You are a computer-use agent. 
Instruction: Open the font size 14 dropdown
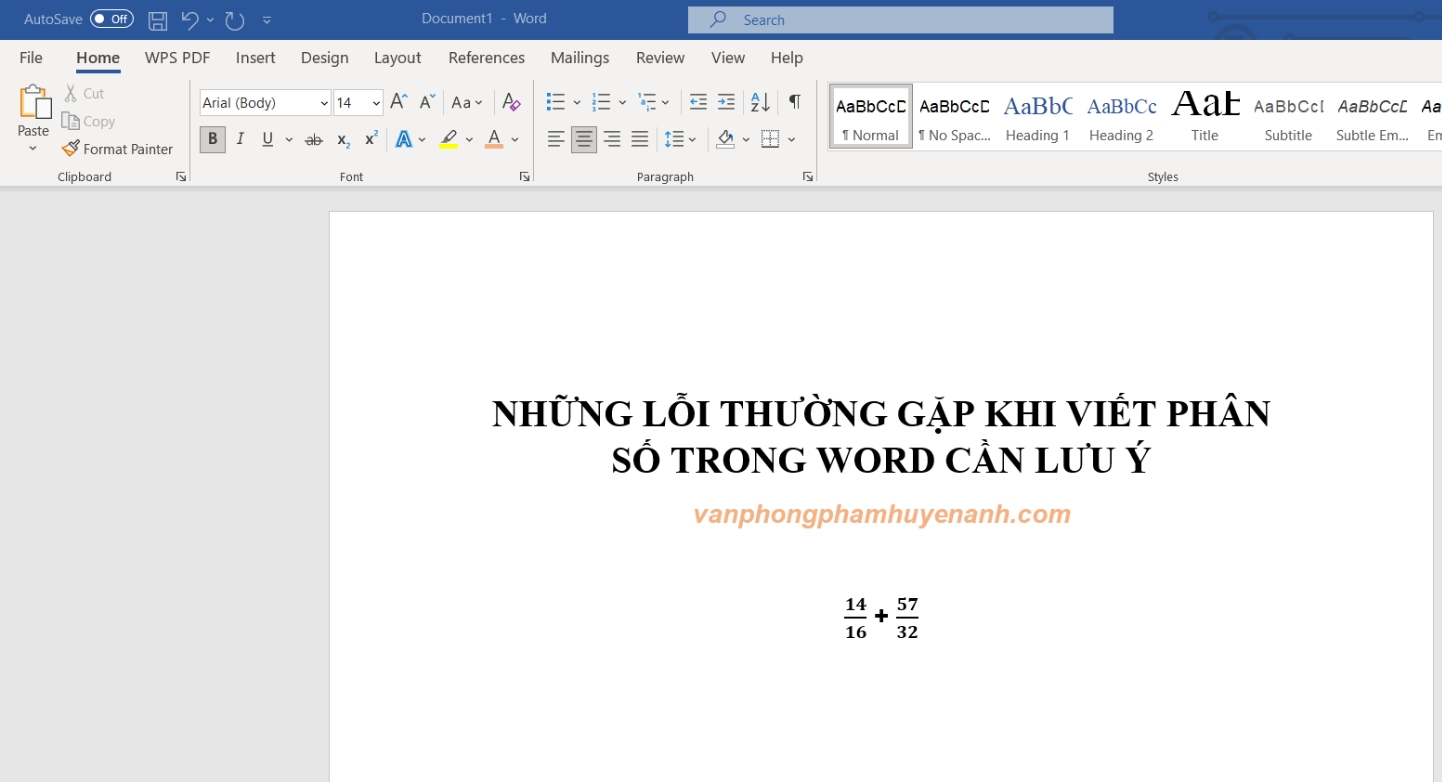[x=376, y=103]
